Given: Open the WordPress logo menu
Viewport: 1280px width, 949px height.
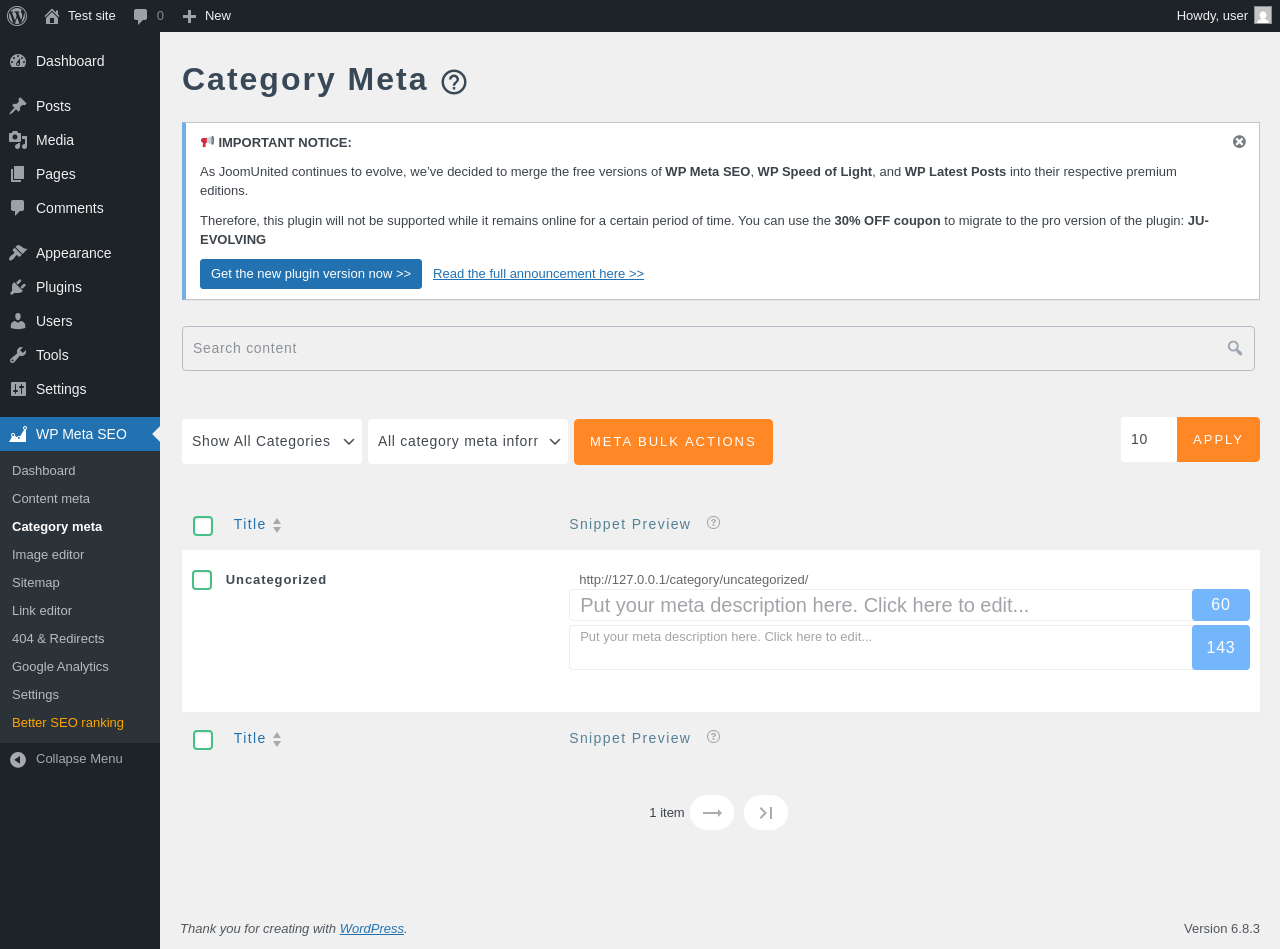Looking at the screenshot, I should point(17,16).
